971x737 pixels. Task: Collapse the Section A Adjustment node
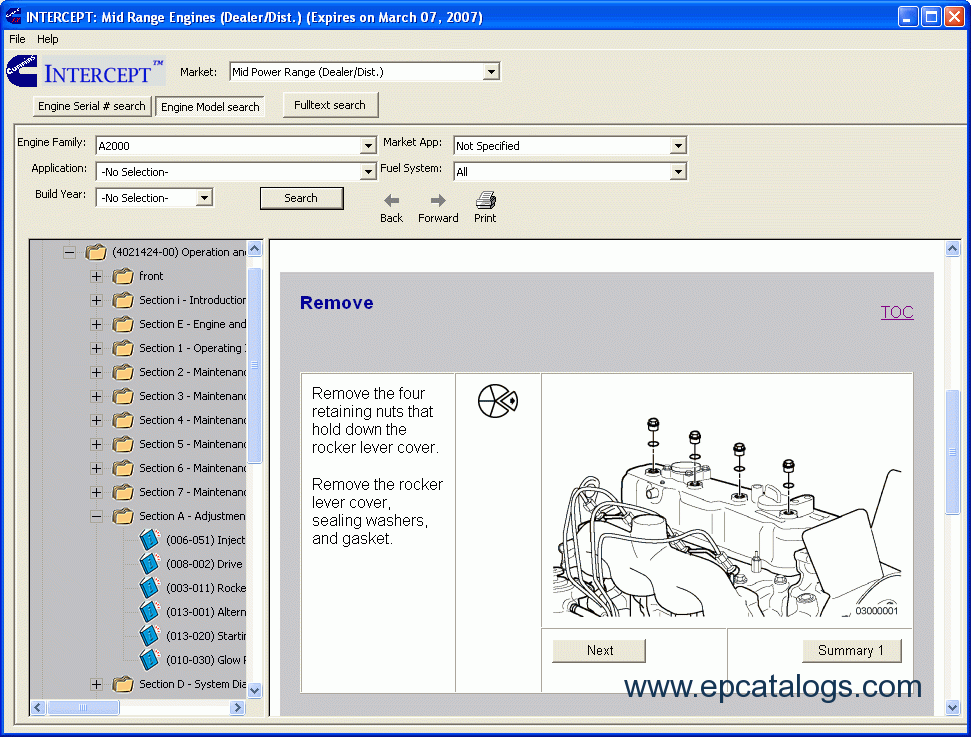click(96, 517)
